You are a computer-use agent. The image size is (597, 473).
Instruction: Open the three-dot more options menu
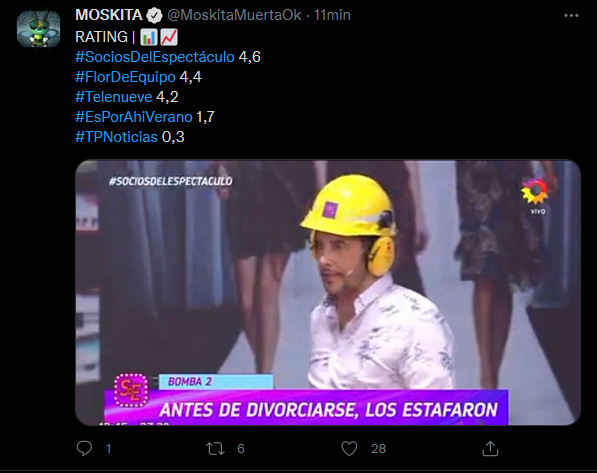571,15
